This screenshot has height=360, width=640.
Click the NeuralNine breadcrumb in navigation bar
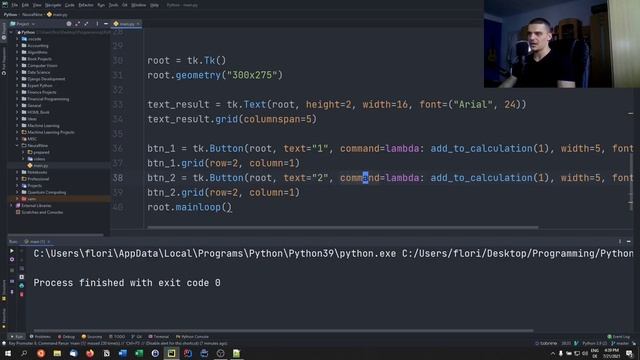click(32, 14)
